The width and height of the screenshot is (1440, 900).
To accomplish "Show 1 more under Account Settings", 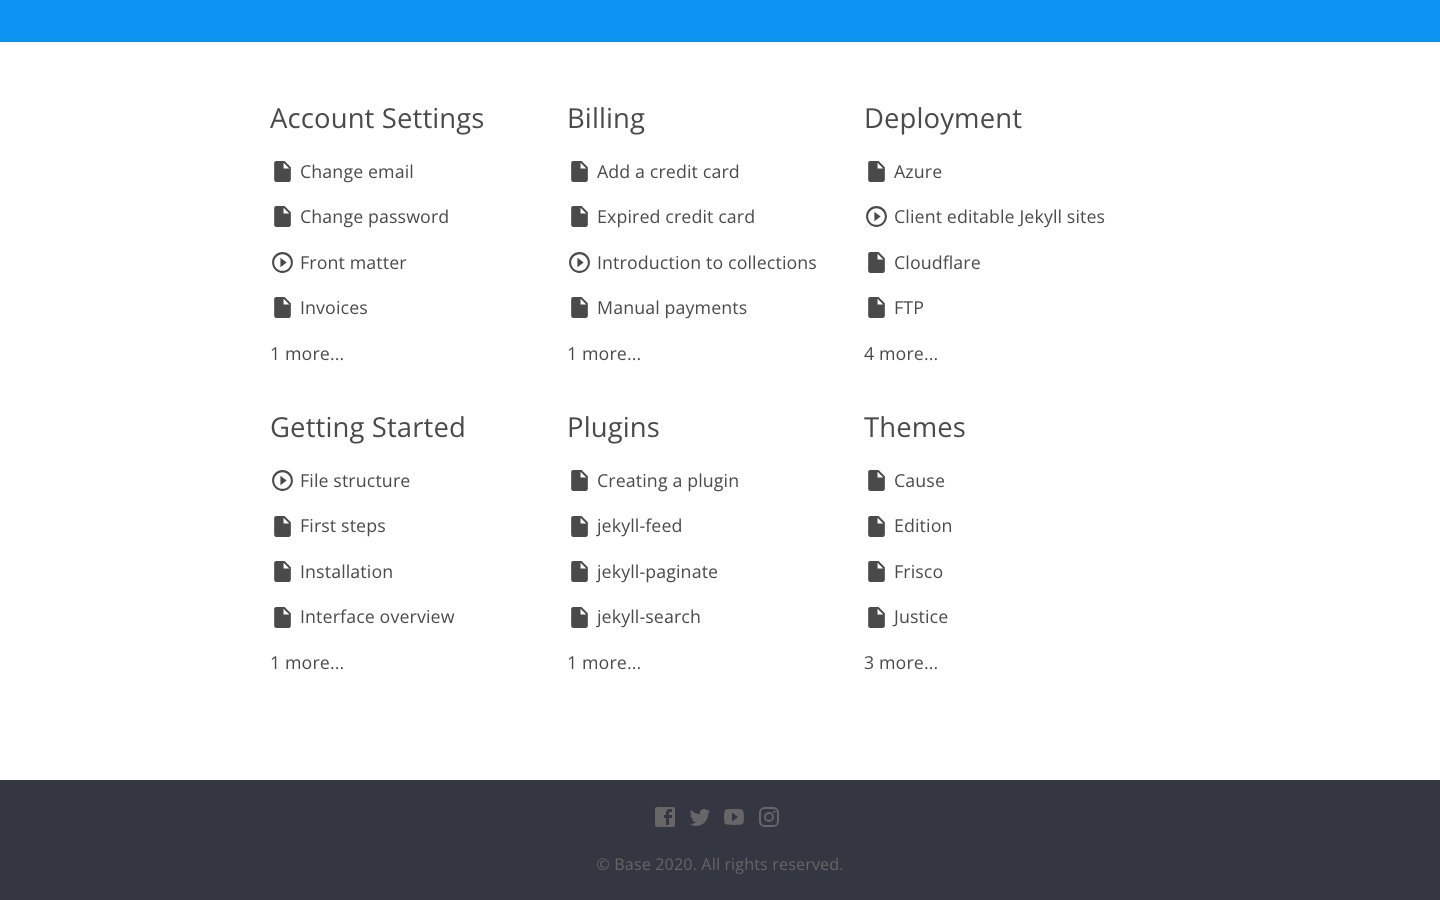I will pos(307,354).
